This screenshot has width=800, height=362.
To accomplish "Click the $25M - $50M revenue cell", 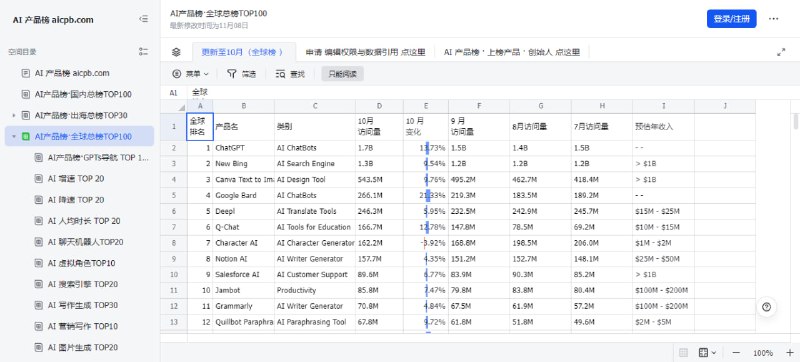I will pyautogui.click(x=663, y=259).
